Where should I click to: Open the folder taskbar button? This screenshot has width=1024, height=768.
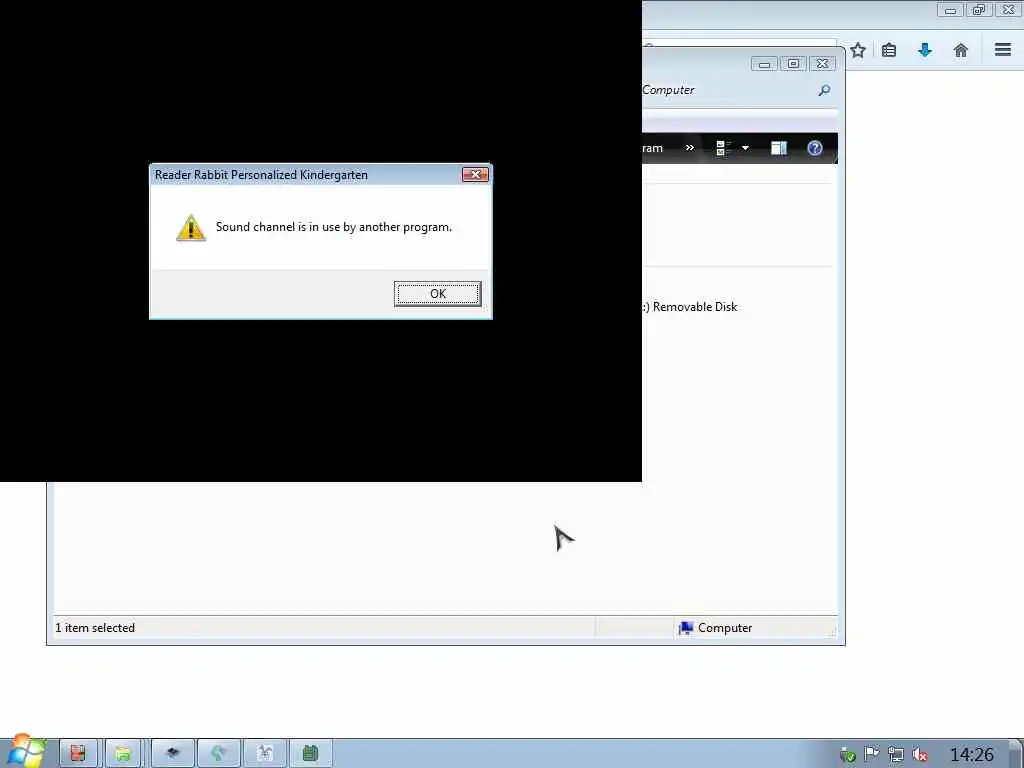123,754
